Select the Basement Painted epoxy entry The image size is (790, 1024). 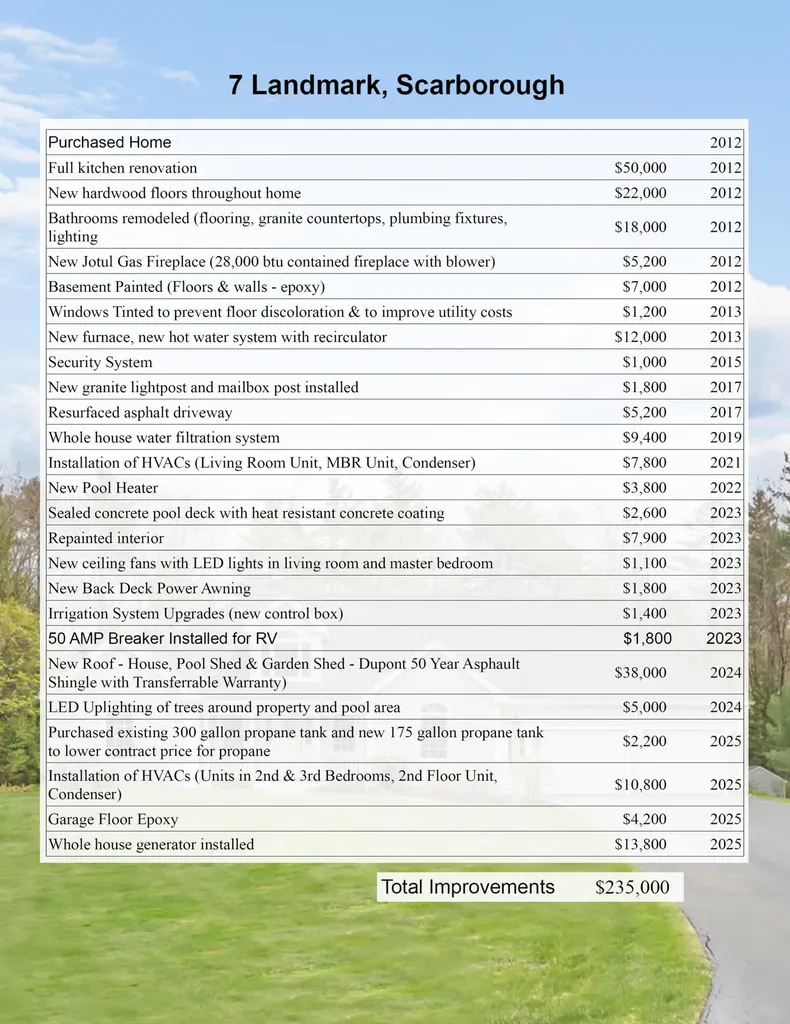pyautogui.click(x=186, y=287)
